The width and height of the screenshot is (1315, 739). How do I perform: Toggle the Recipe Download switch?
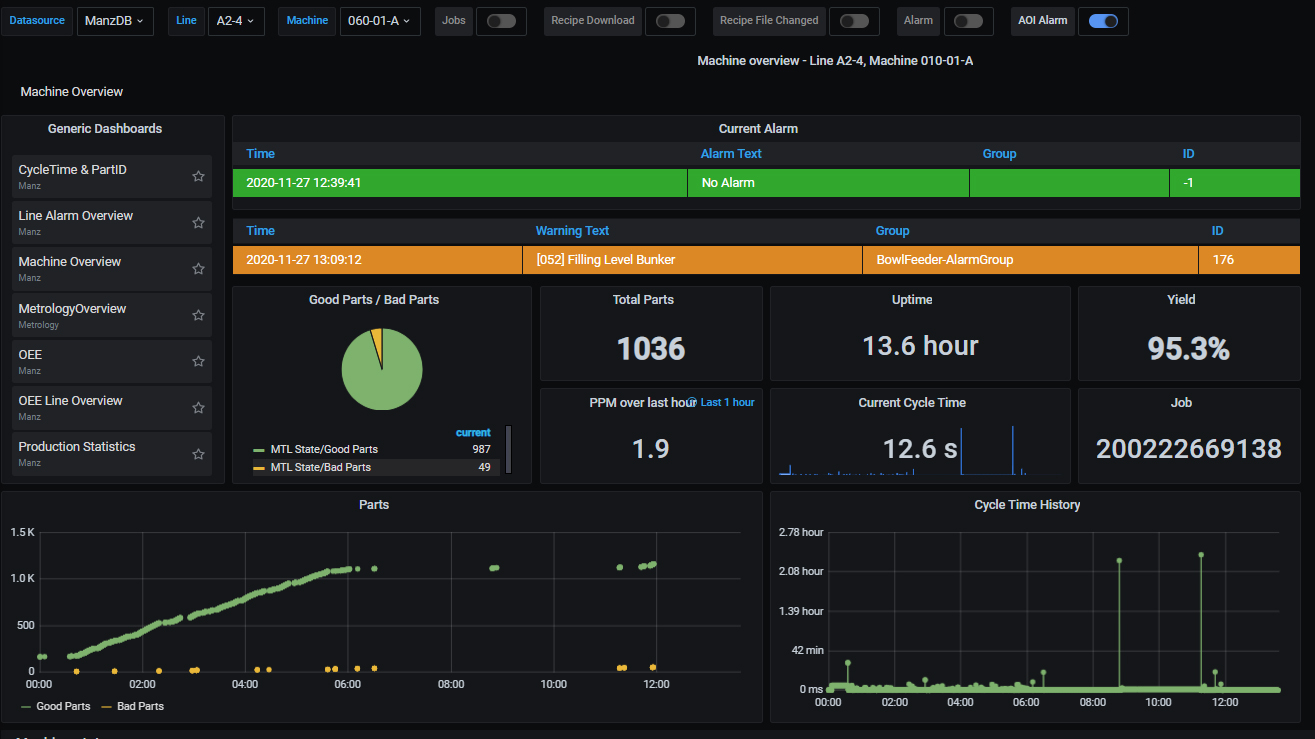670,21
